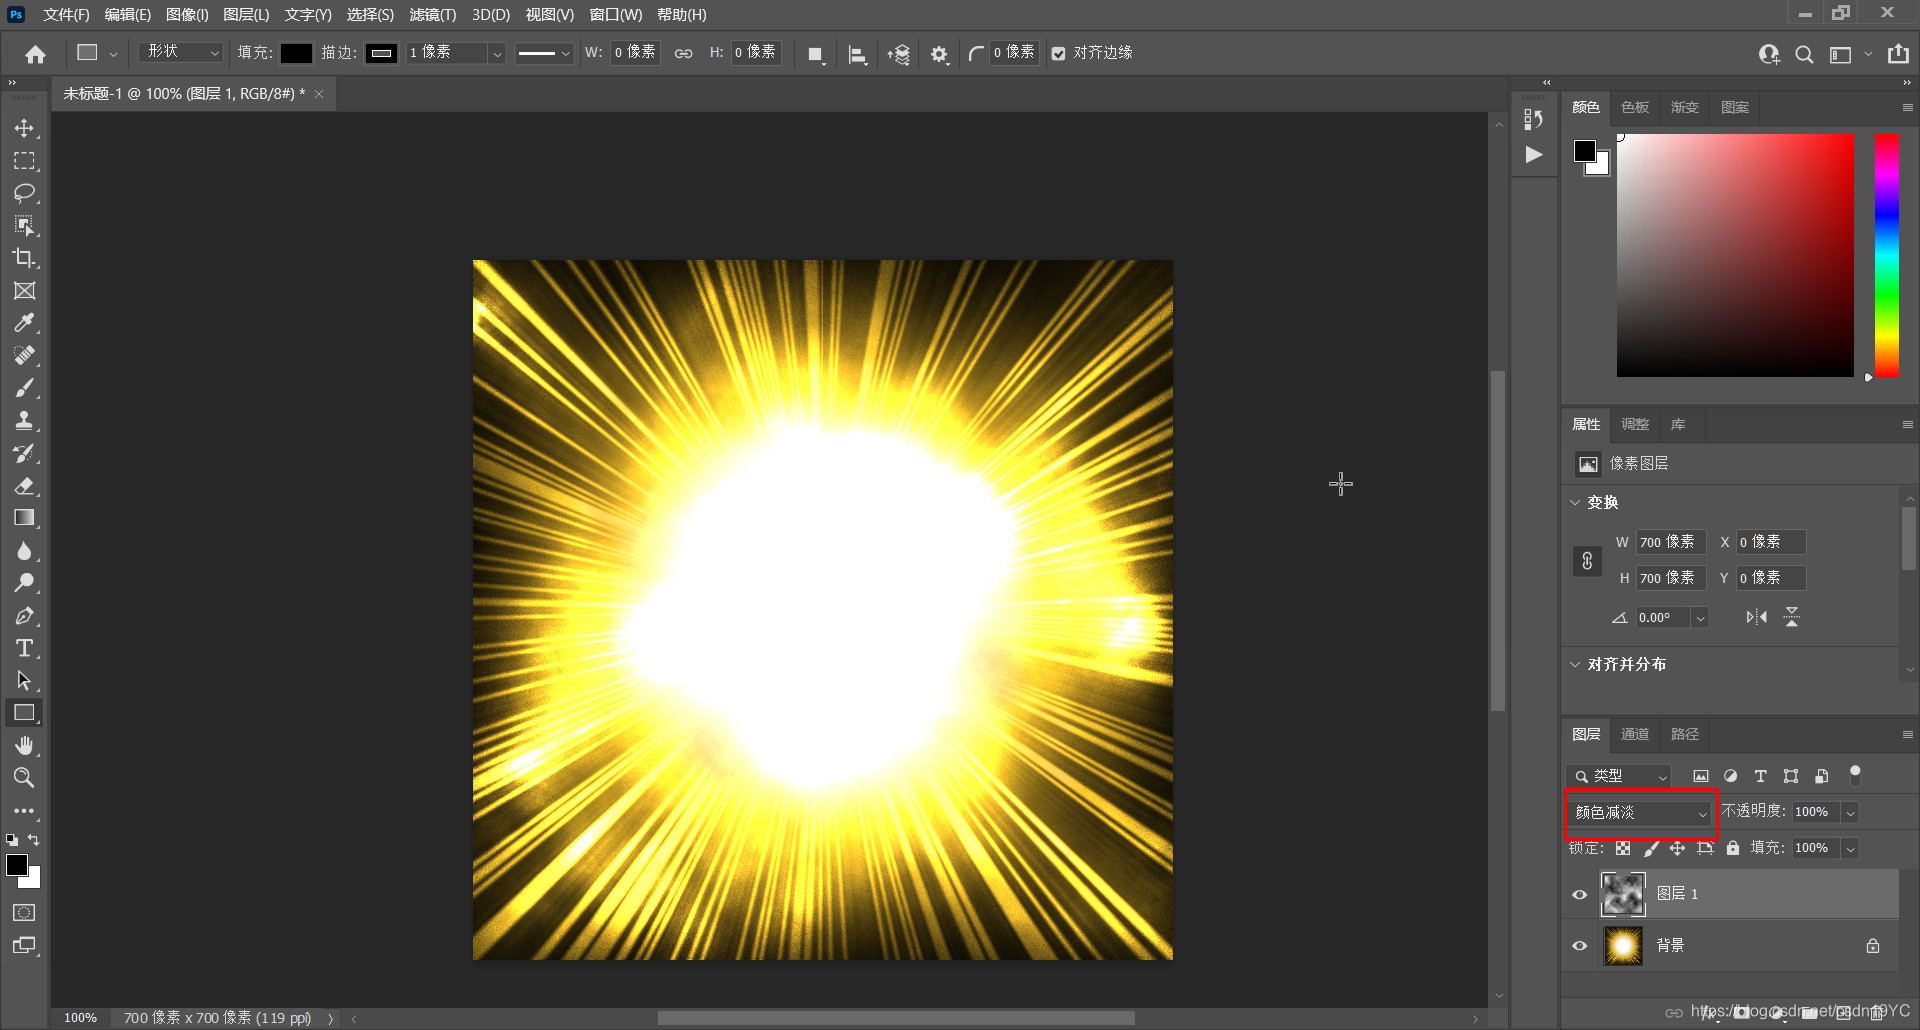Viewport: 1920px width, 1030px height.
Task: Hide the Background layer eye icon
Action: 1580,946
